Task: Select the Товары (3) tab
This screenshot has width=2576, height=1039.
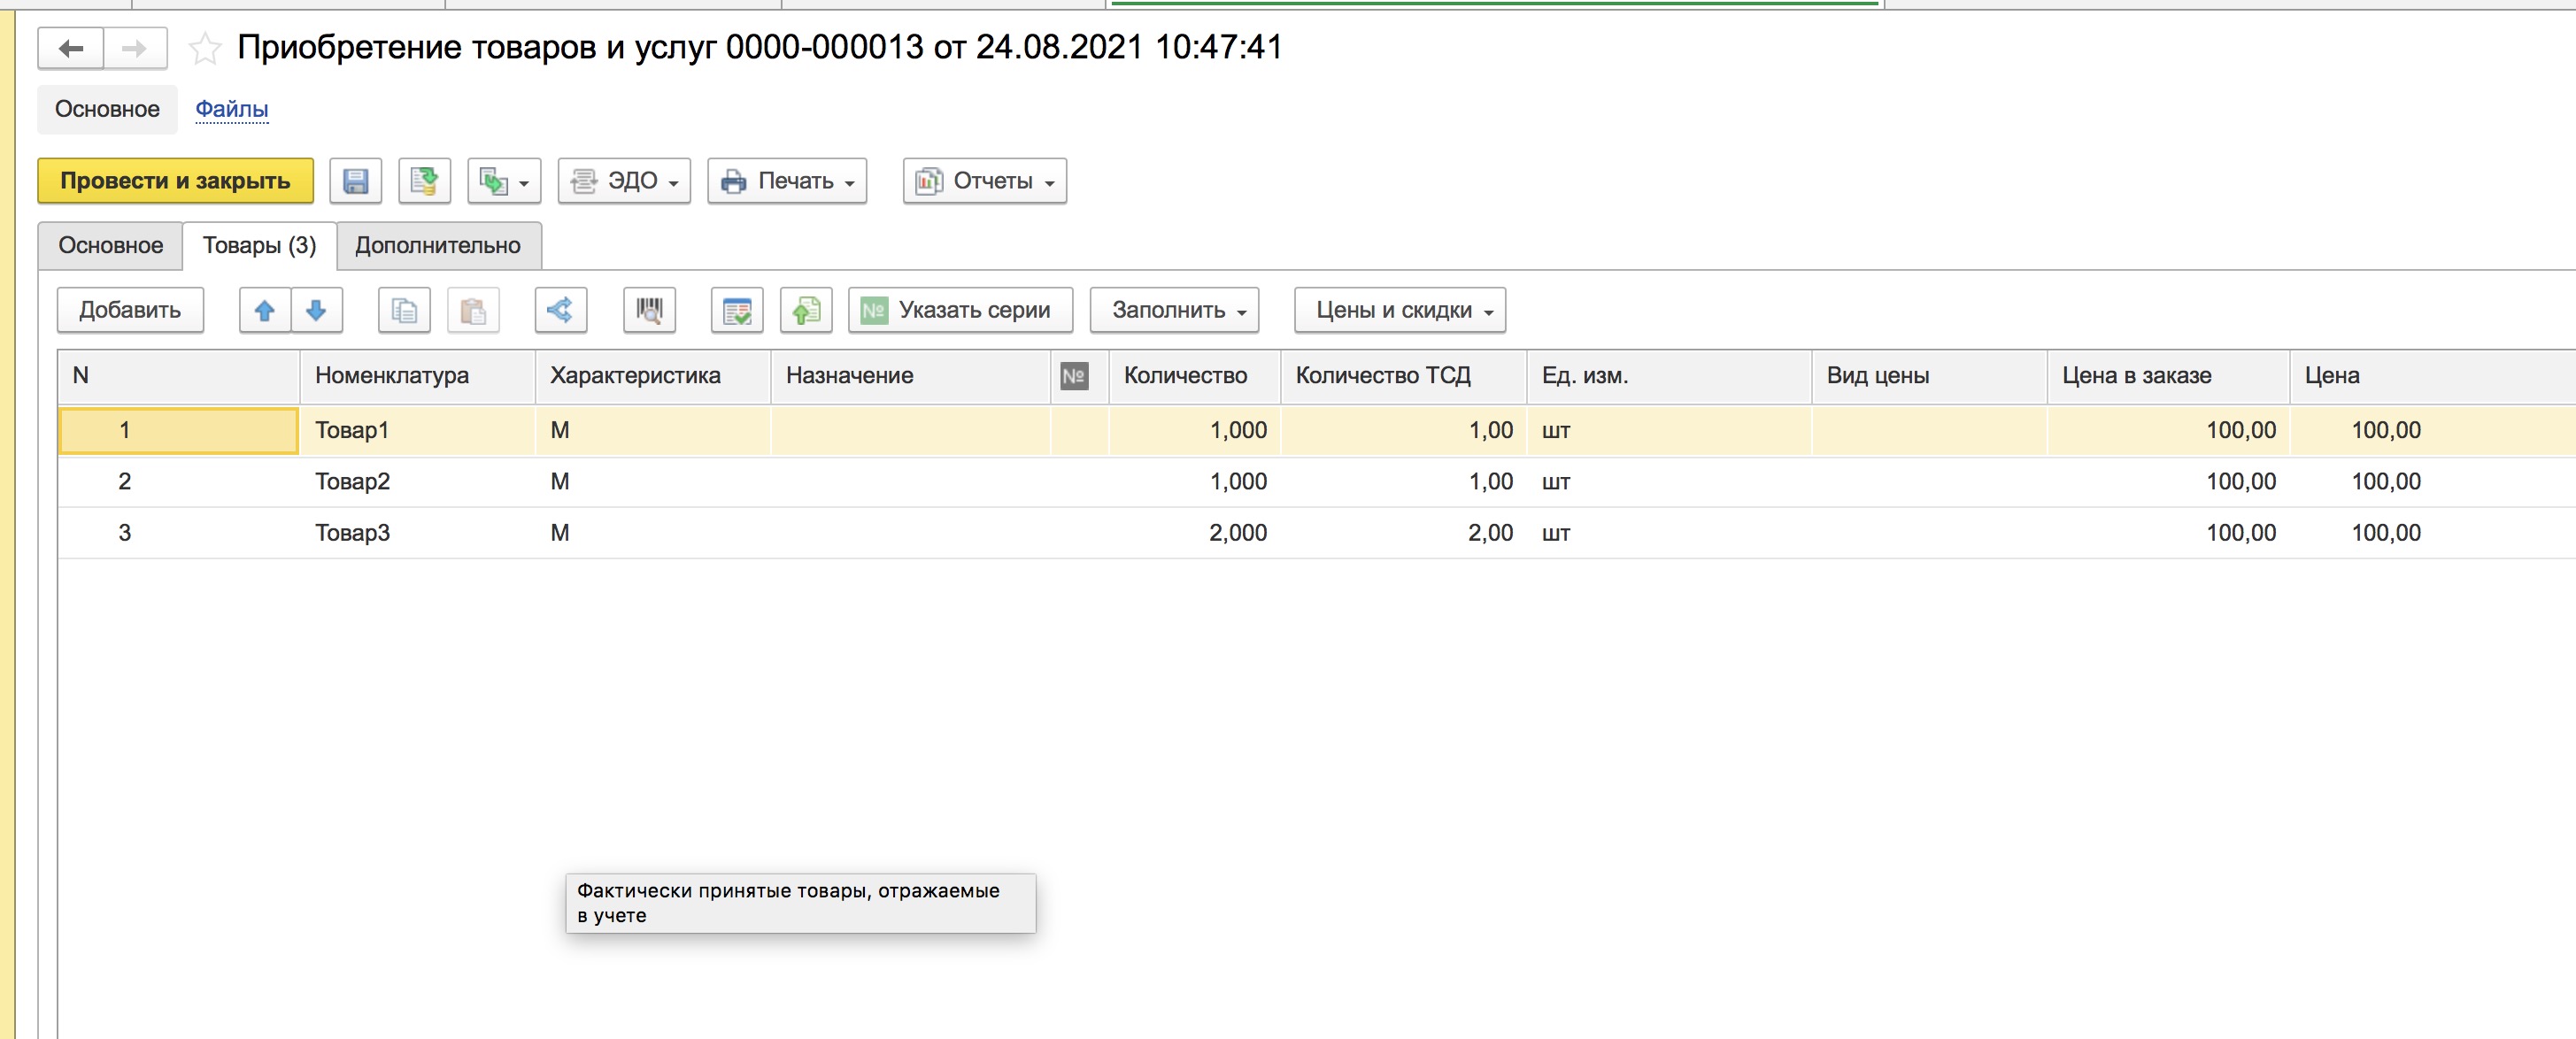Action: pos(259,246)
